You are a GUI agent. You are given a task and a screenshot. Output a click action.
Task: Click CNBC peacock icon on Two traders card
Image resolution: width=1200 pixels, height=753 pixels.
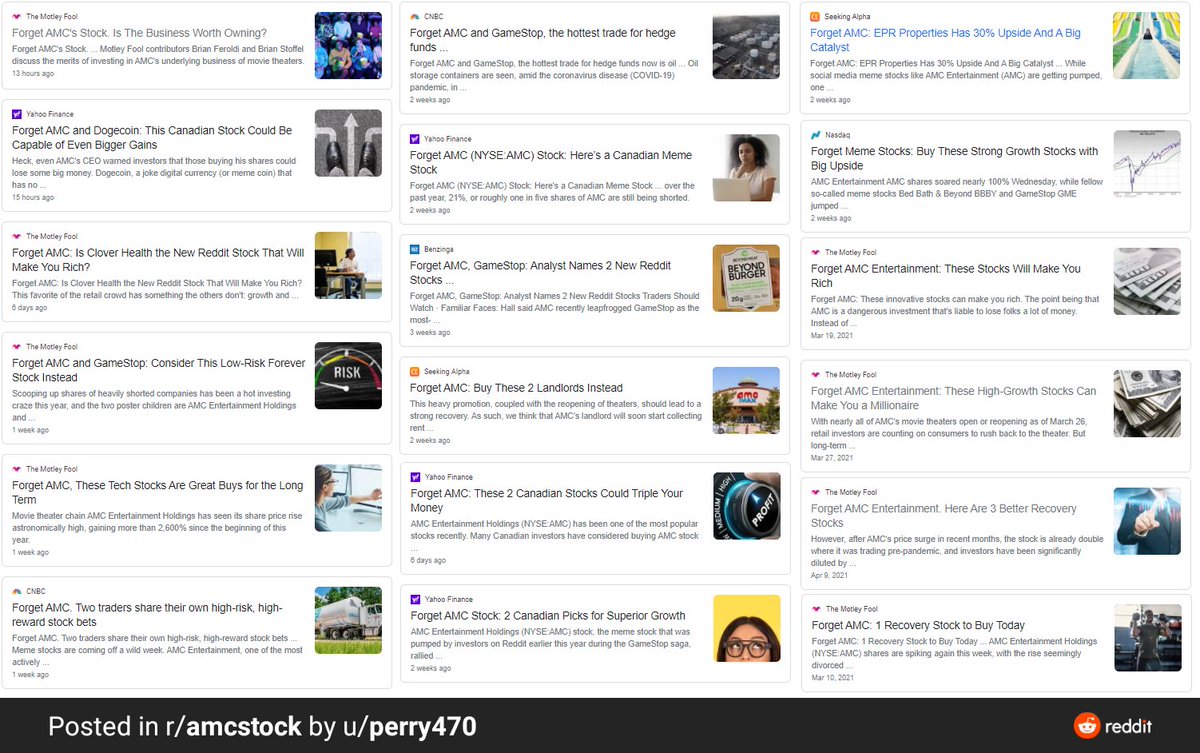(x=17, y=591)
